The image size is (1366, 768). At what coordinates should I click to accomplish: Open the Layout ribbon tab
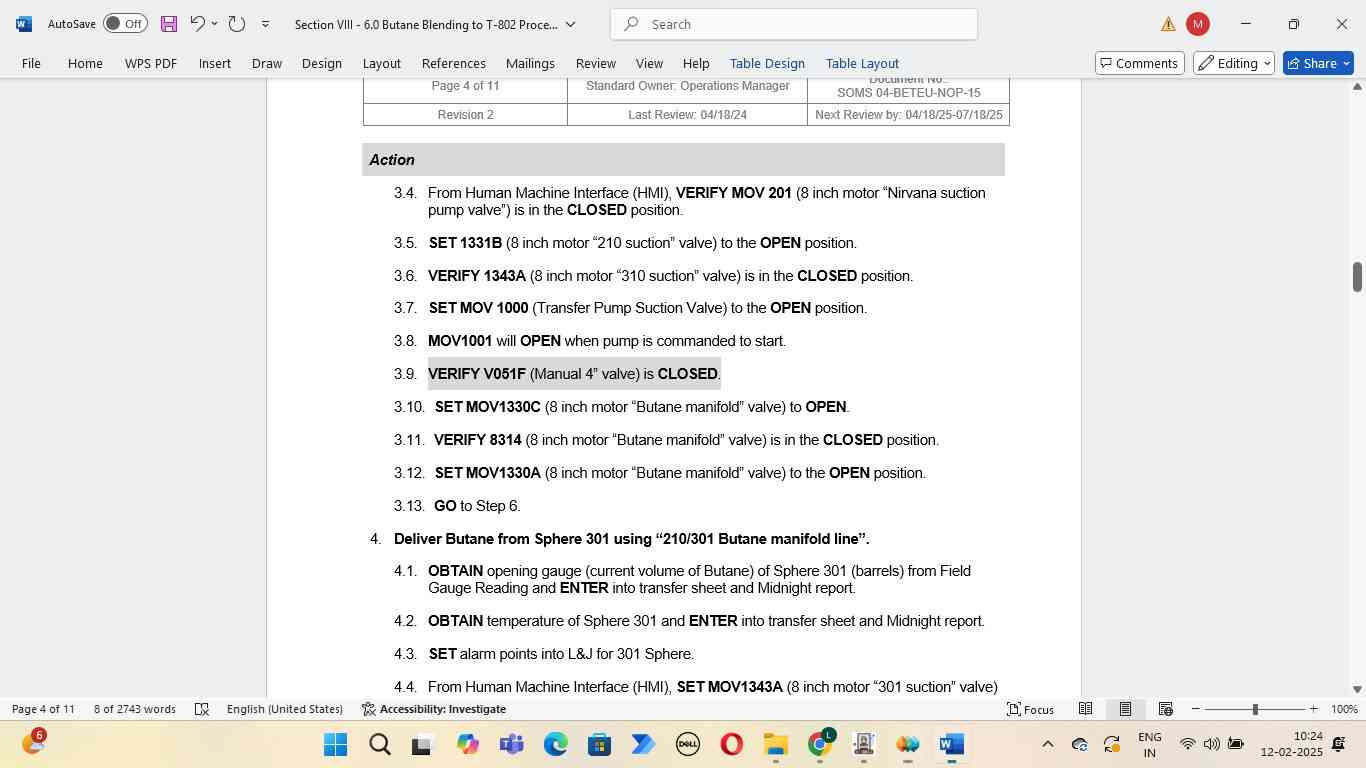tap(382, 63)
